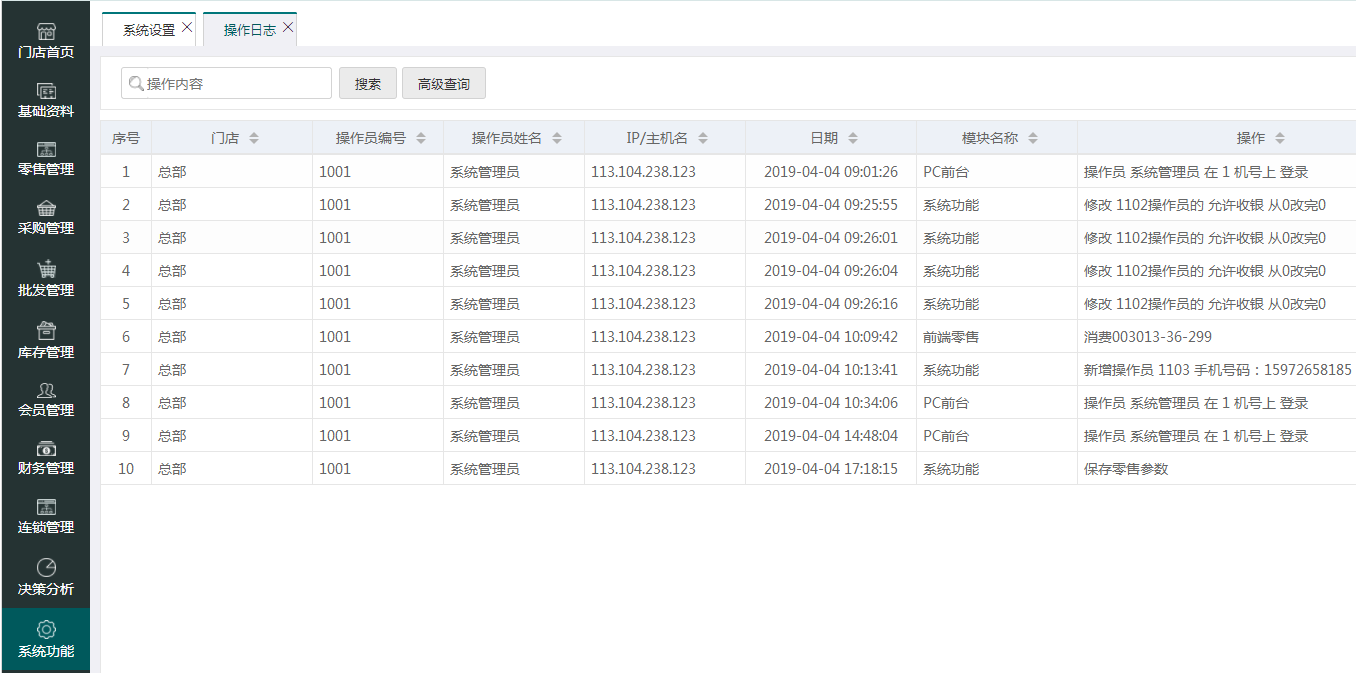This screenshot has width=1356, height=673.
Task: Sort table by 模块名称 column
Action: click(x=1033, y=139)
